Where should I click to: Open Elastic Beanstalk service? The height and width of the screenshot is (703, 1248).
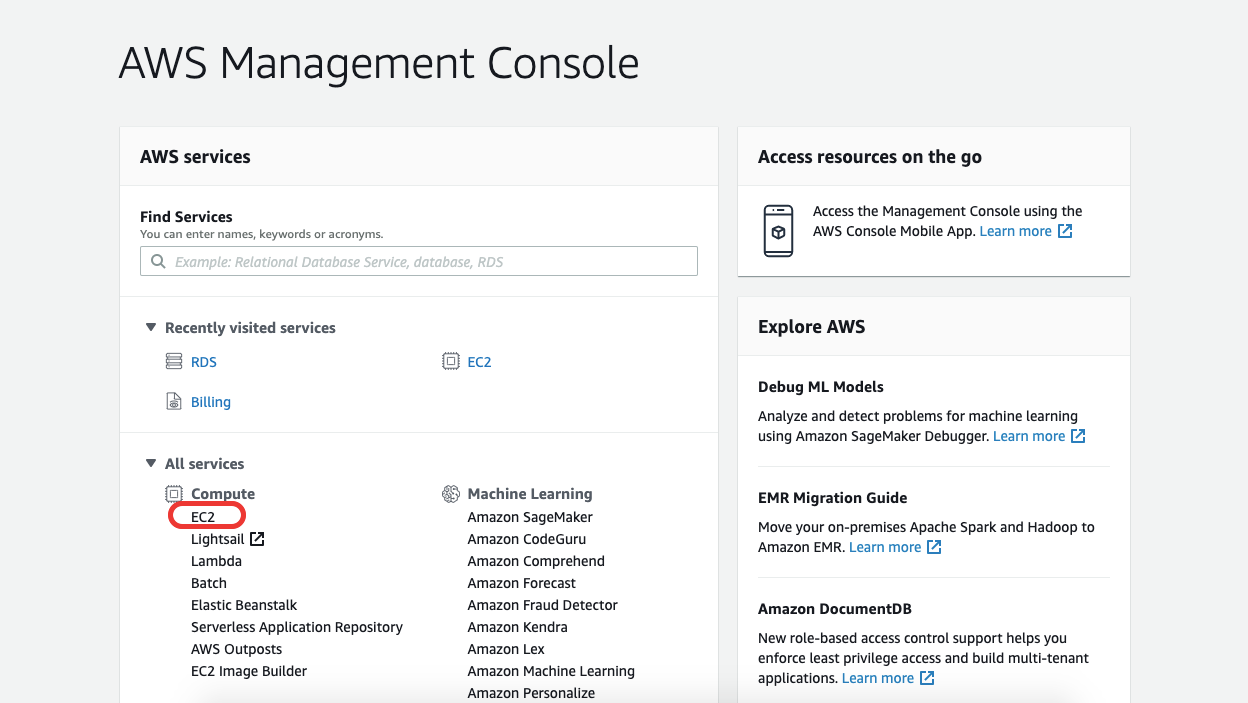pyautogui.click(x=244, y=605)
